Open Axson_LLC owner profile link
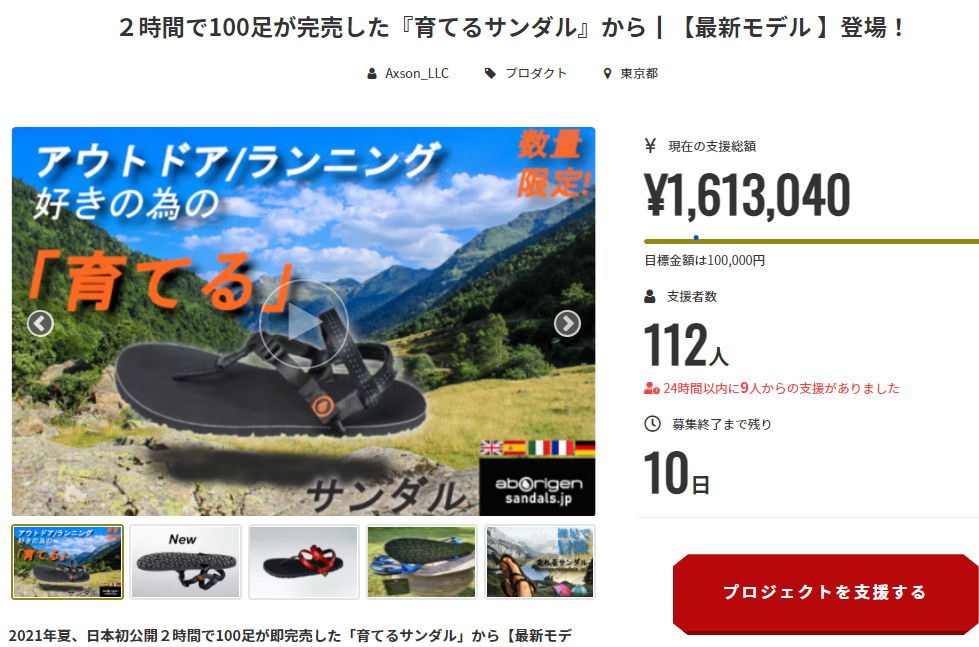The width and height of the screenshot is (979, 647). [x=416, y=74]
